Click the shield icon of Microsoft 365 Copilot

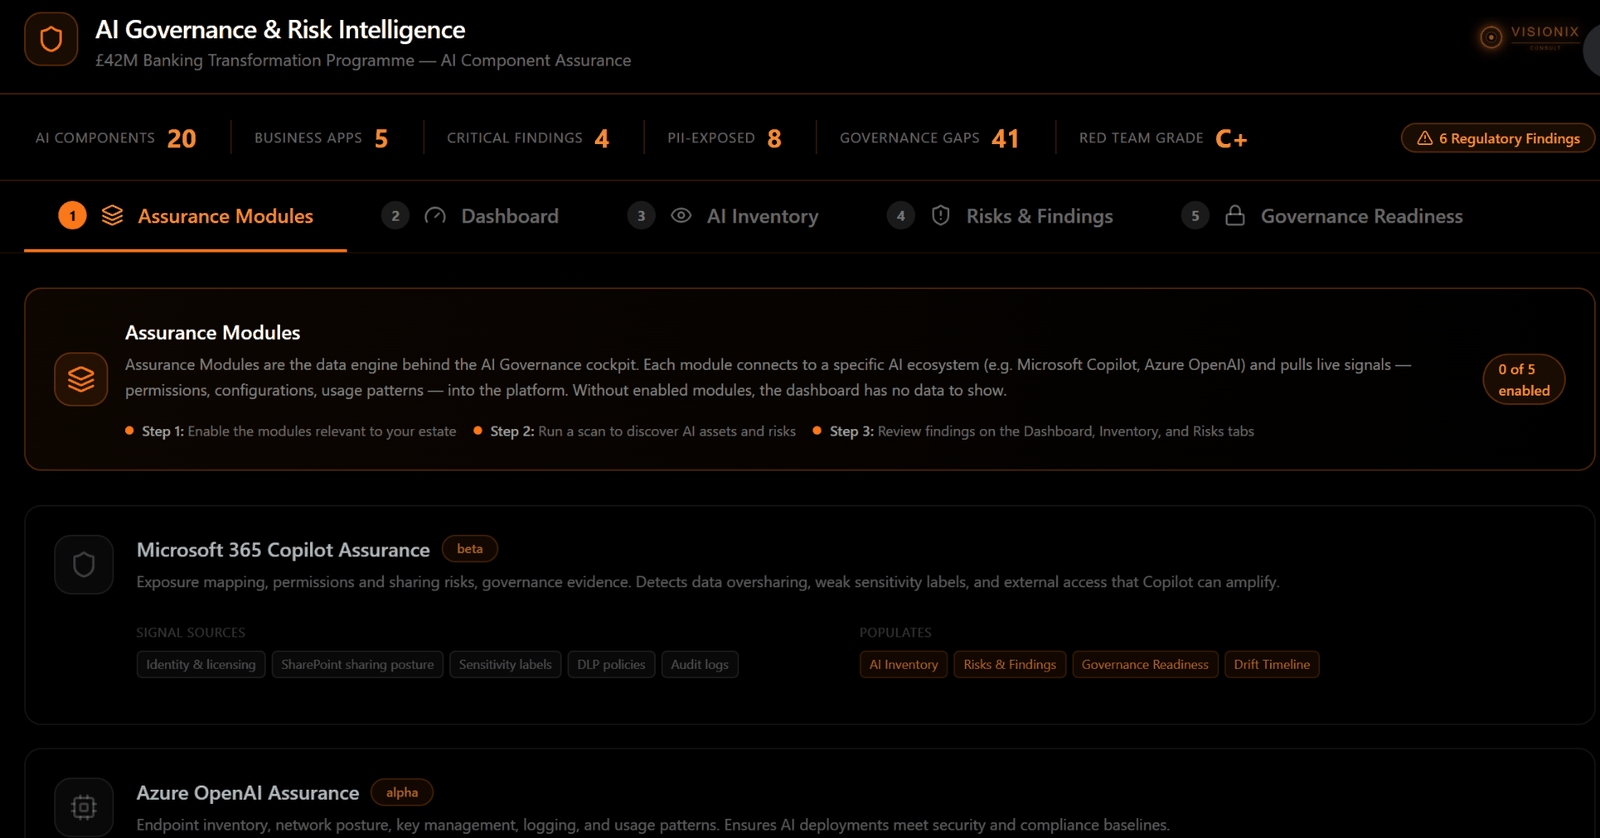pos(84,565)
